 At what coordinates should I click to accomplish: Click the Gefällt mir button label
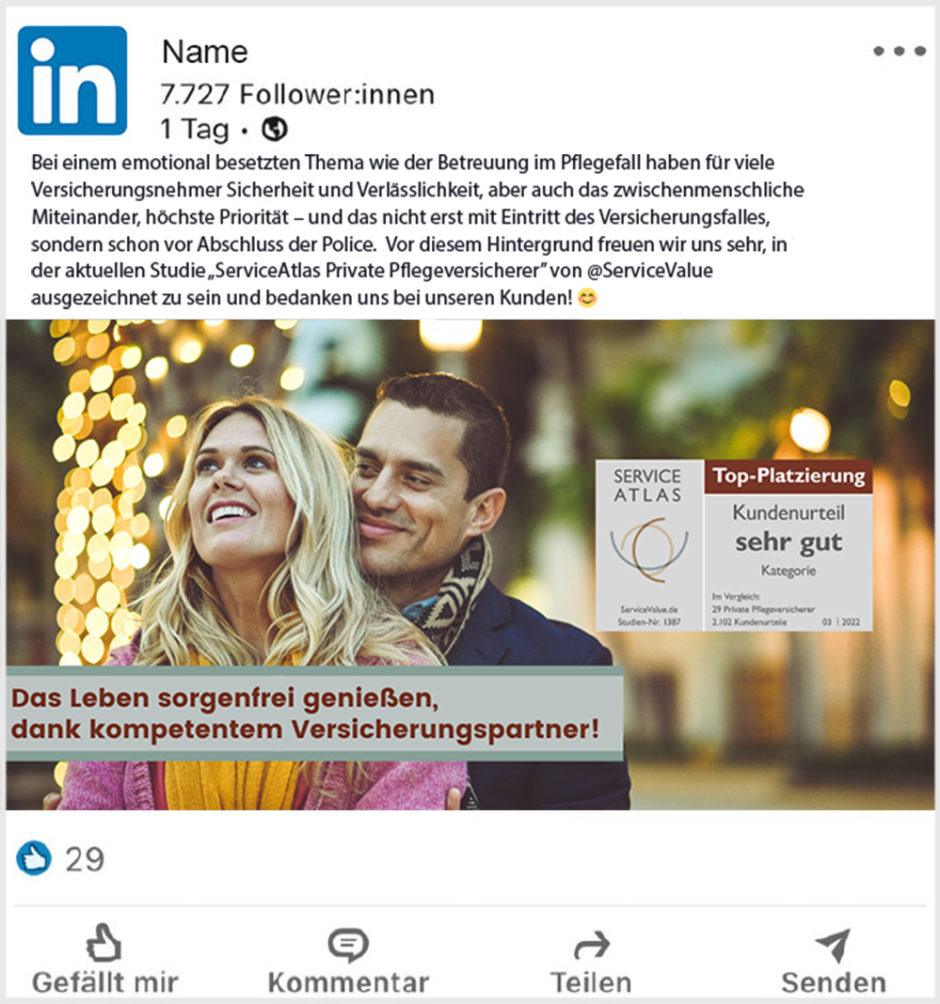(105, 982)
